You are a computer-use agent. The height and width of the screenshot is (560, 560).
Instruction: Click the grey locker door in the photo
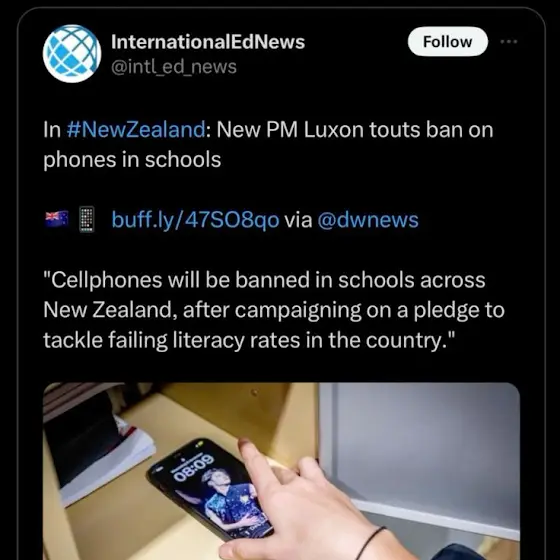(x=419, y=461)
